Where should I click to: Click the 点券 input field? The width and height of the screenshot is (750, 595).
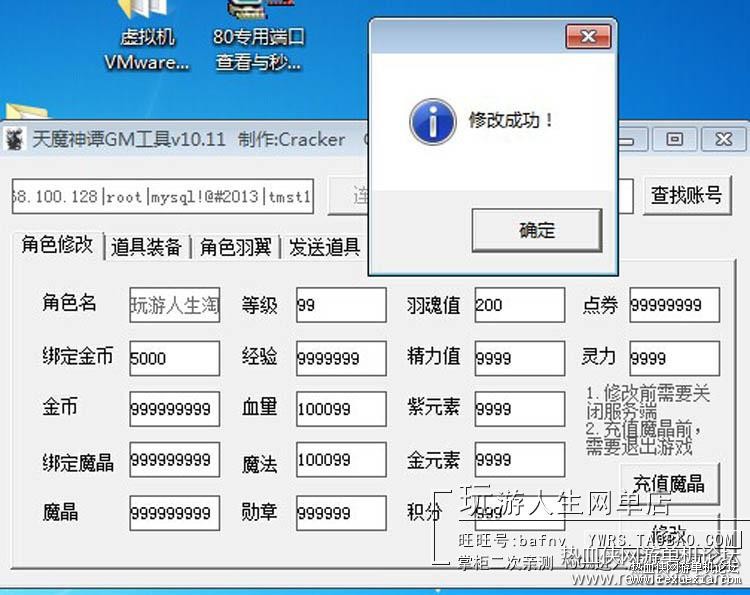674,305
